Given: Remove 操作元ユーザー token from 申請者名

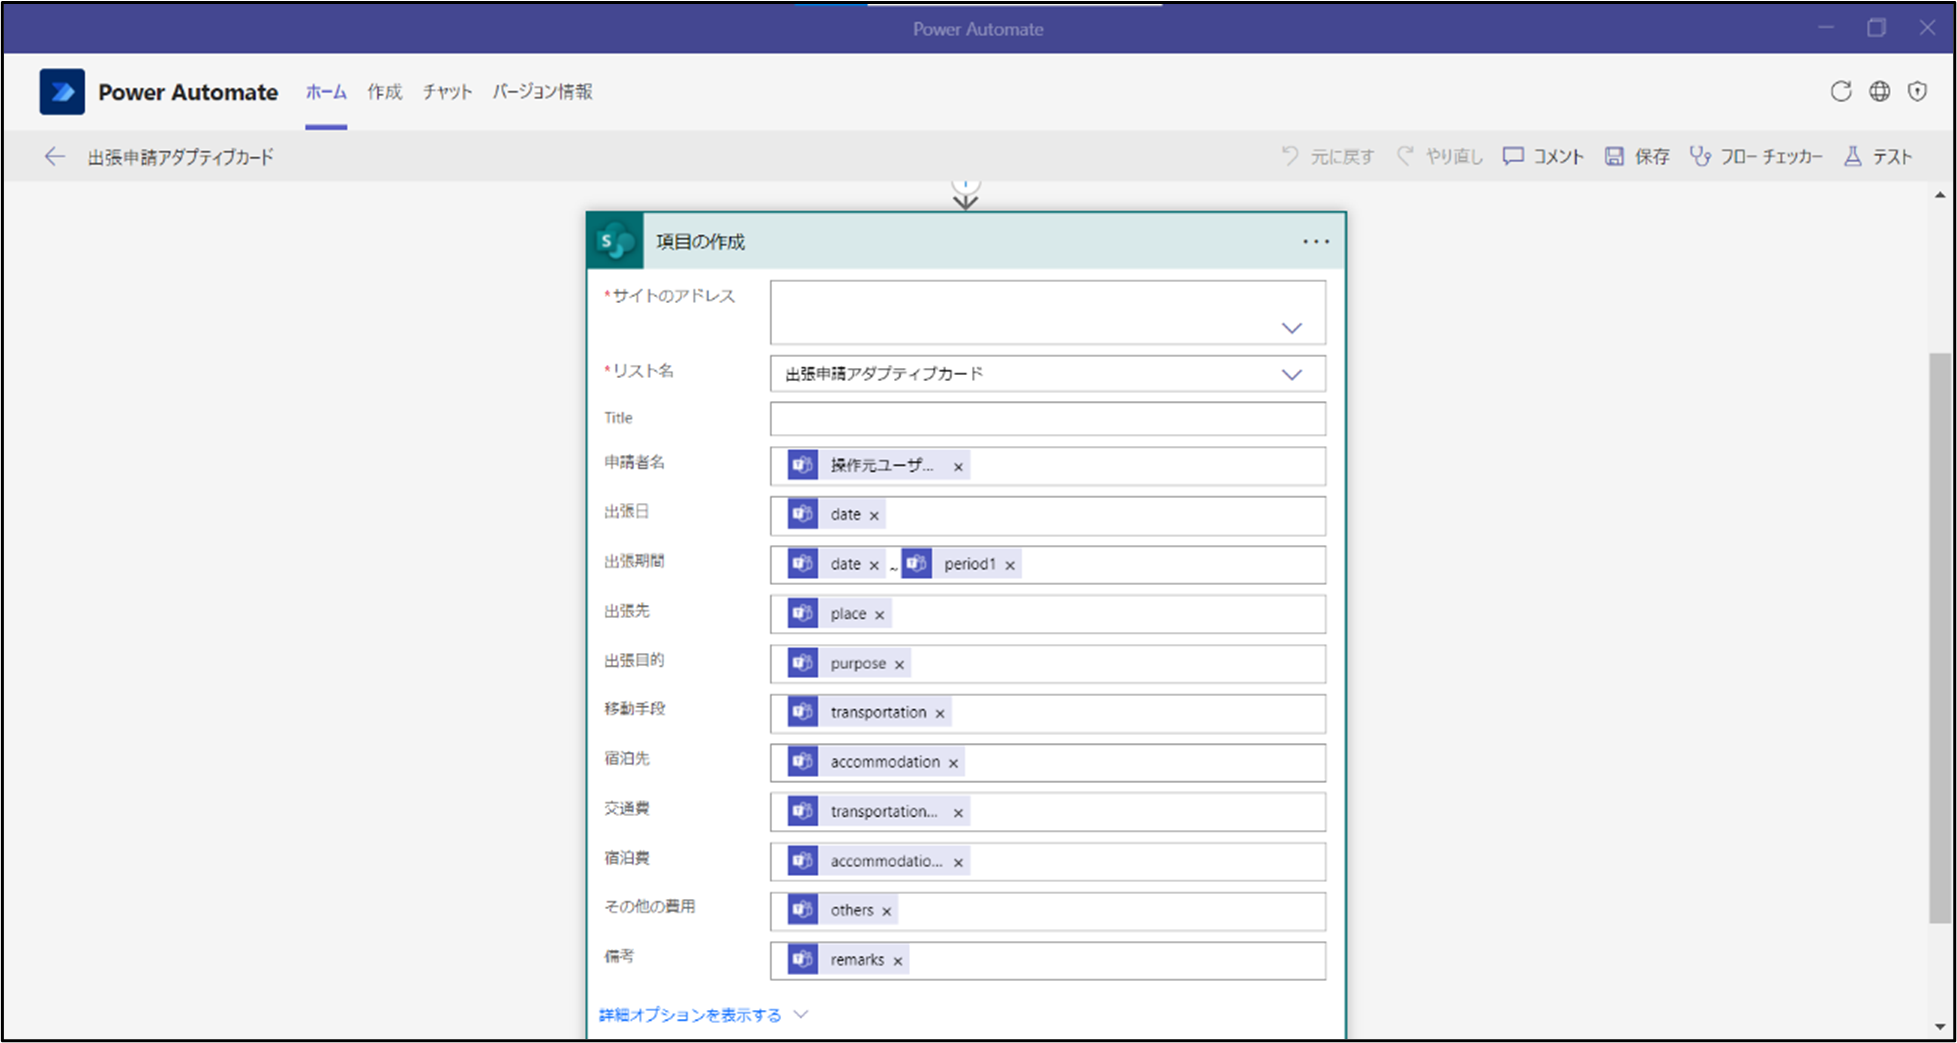Looking at the screenshot, I should point(958,467).
